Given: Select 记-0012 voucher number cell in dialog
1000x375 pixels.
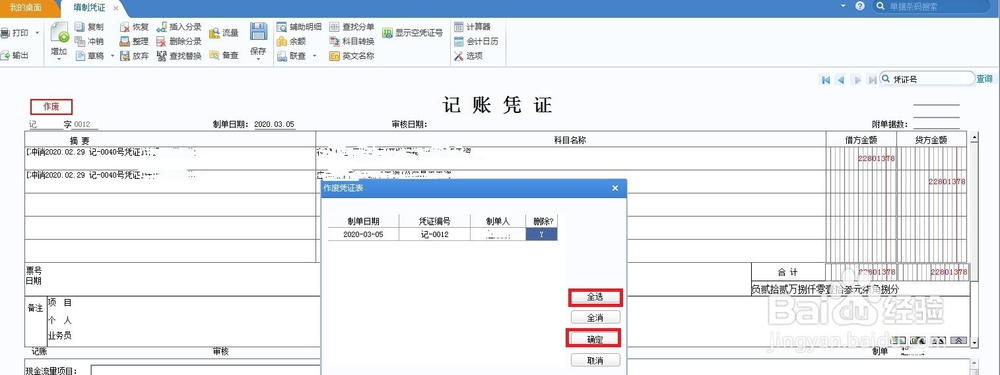Looking at the screenshot, I should point(434,234).
